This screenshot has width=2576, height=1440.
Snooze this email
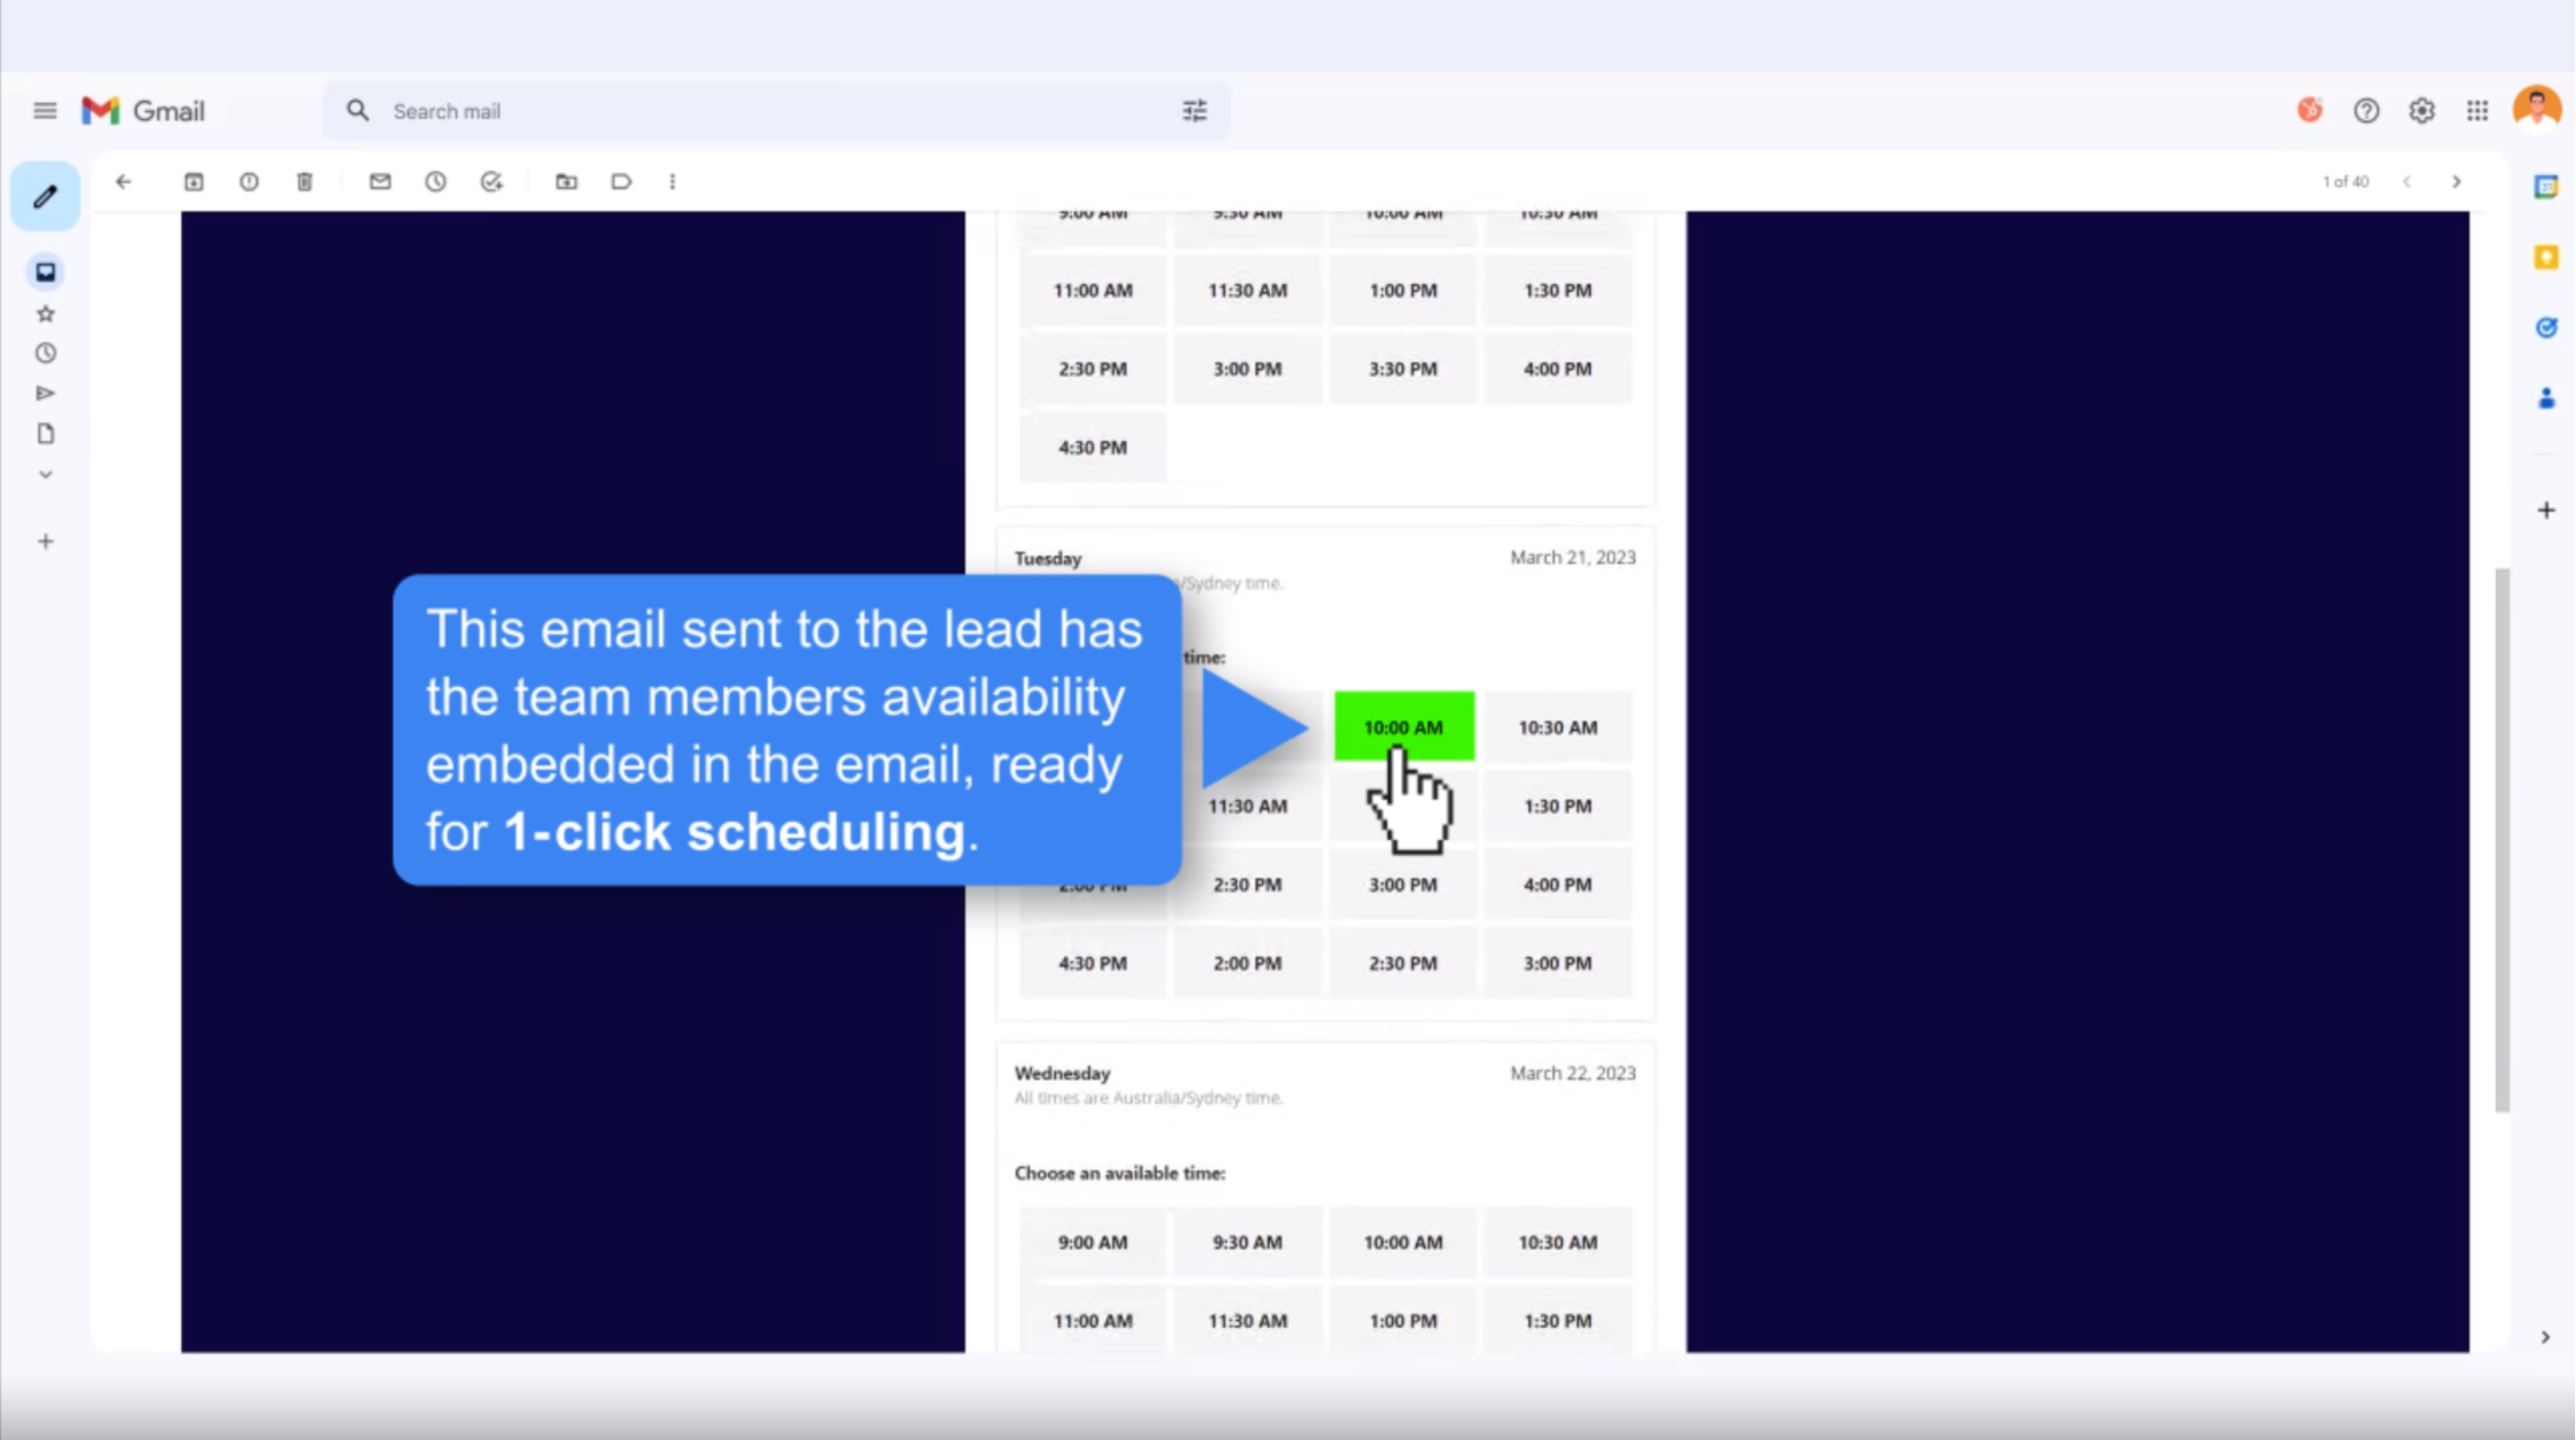pyautogui.click(x=436, y=182)
